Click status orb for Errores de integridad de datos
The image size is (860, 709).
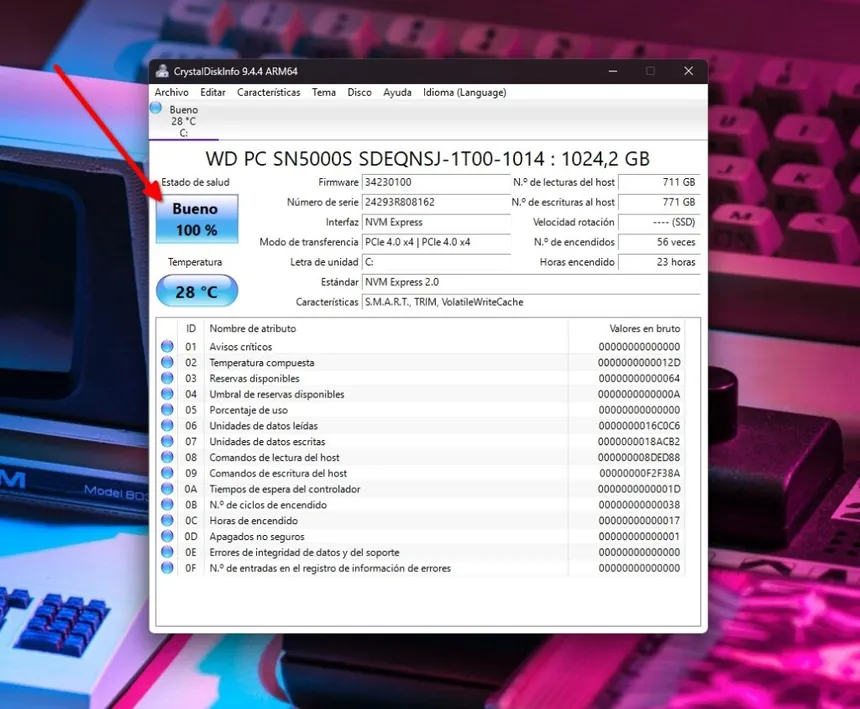(x=167, y=552)
